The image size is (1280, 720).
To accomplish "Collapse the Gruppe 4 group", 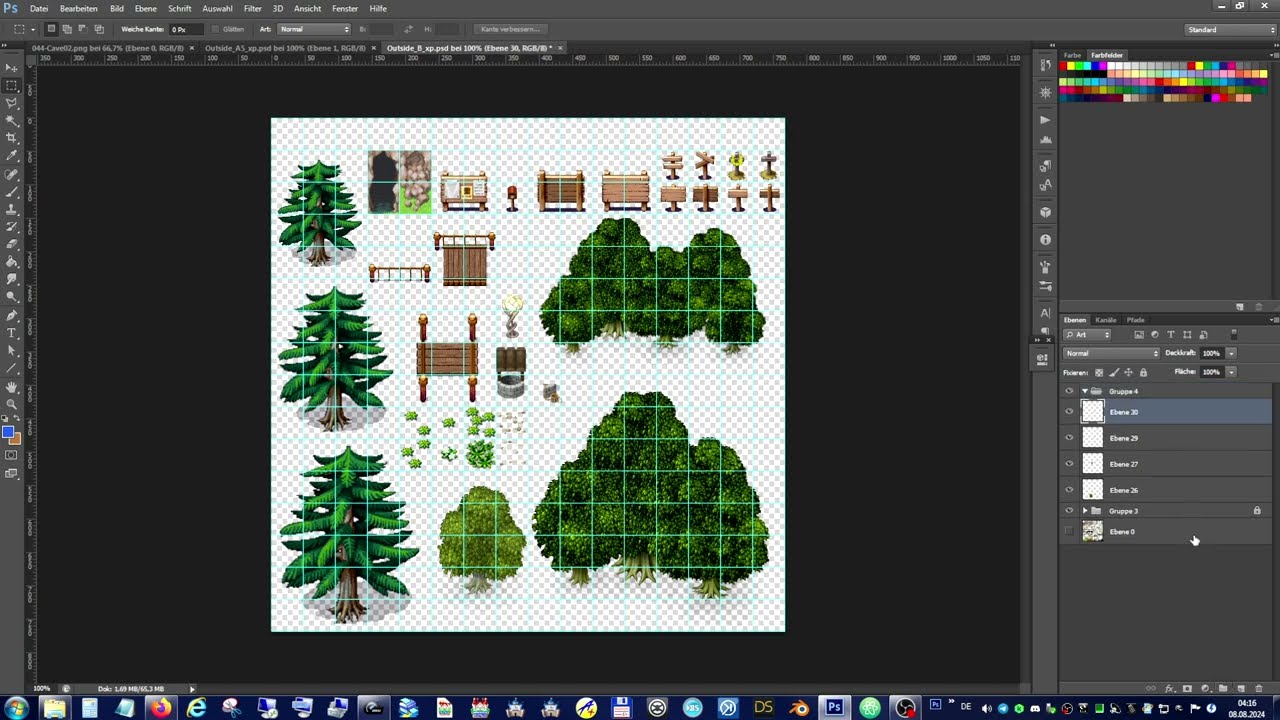I will tap(1085, 391).
